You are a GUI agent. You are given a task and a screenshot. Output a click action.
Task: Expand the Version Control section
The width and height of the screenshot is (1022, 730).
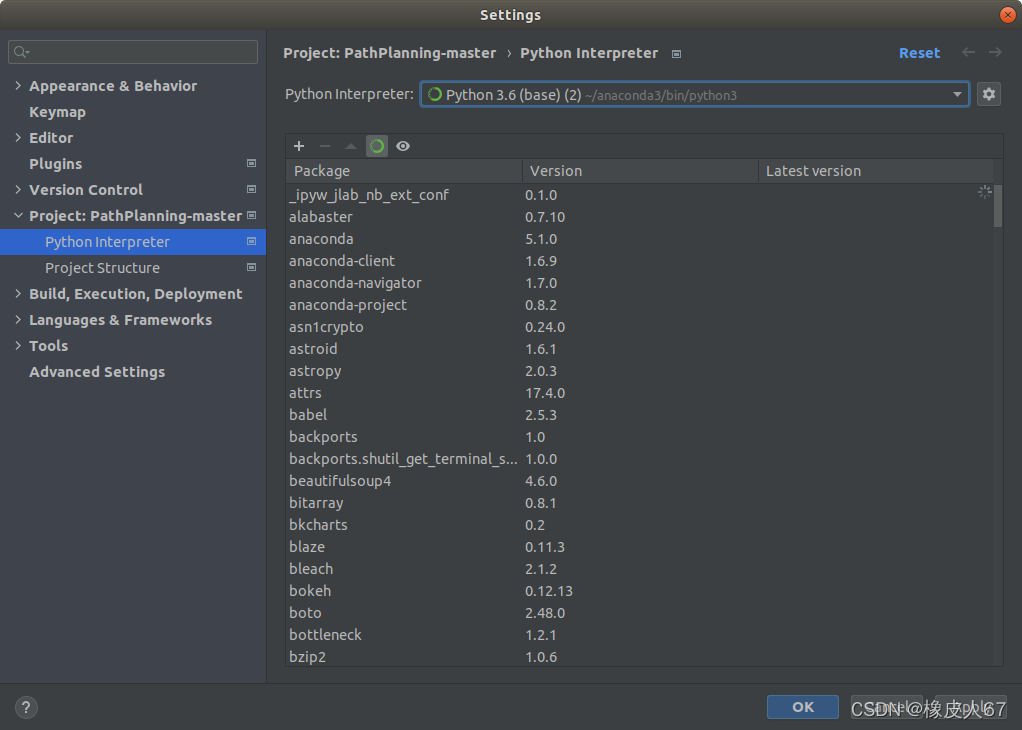point(18,190)
